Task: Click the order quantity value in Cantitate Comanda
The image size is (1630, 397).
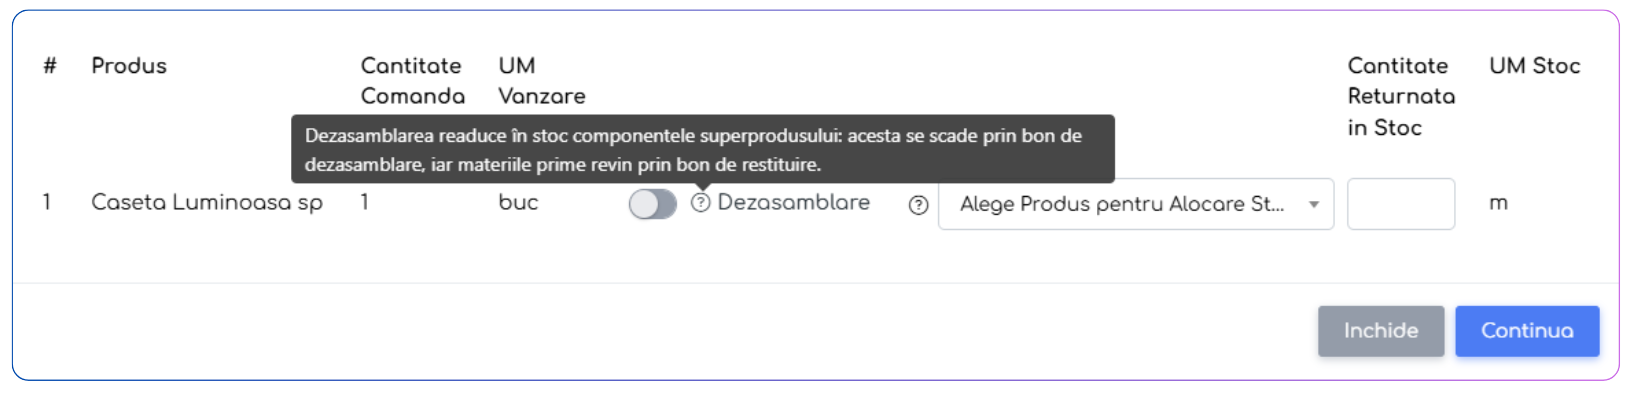Action: 365,202
